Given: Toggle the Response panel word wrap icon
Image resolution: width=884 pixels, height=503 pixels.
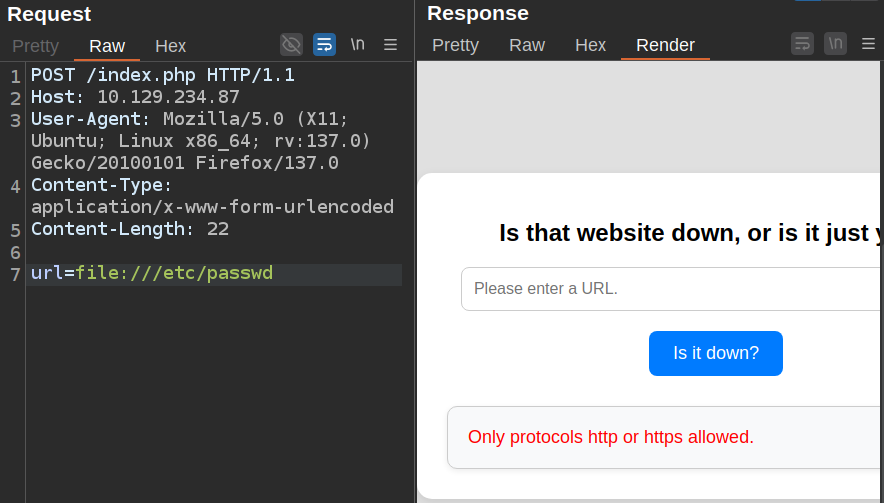Looking at the screenshot, I should (802, 44).
